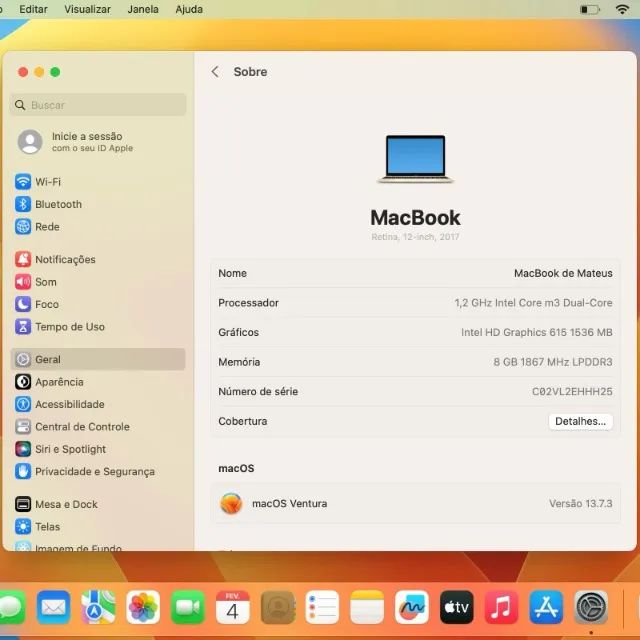The image size is (640, 640).
Task: Open Notes in the Dock
Action: coord(367,607)
